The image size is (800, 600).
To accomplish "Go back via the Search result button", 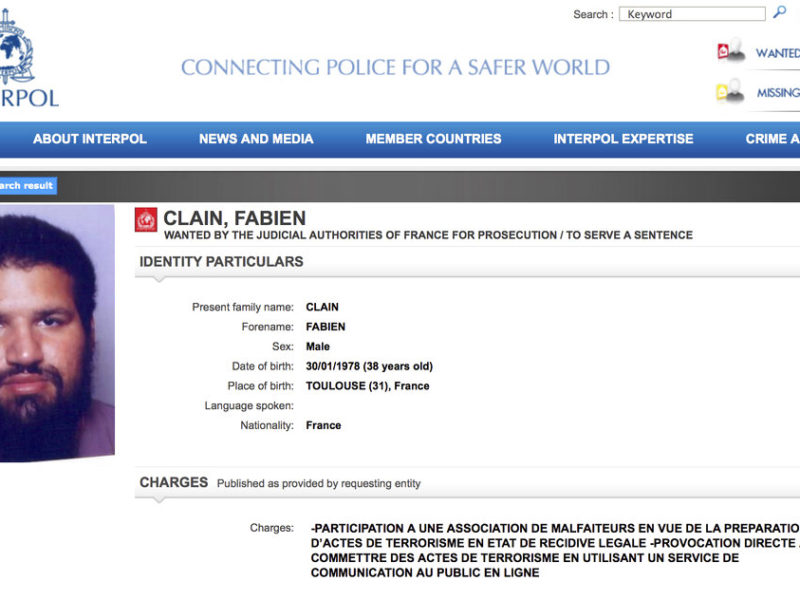I will coord(27,186).
